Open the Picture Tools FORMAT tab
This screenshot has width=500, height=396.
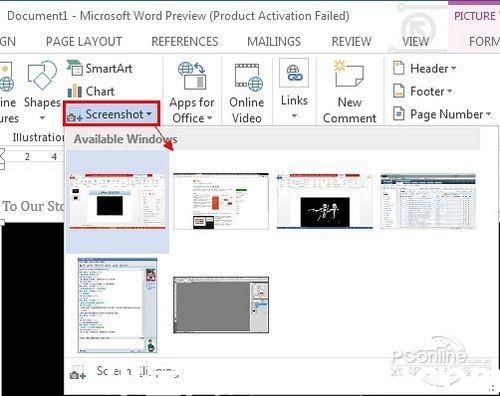(484, 42)
